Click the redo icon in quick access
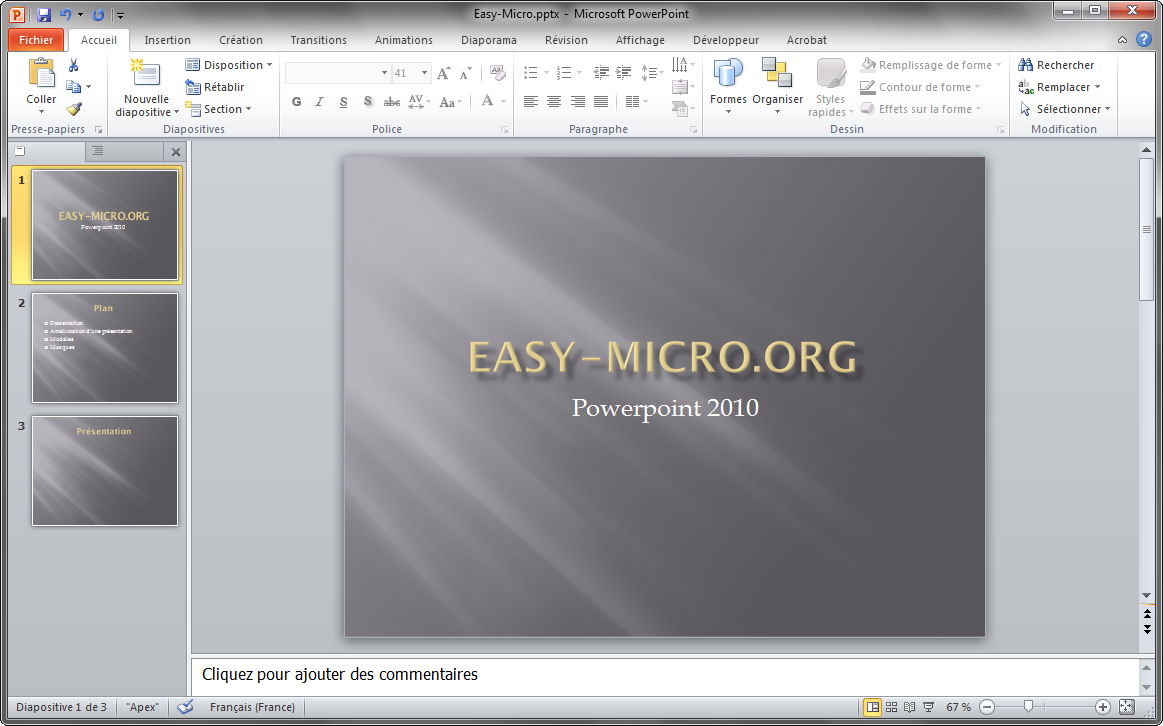 [x=98, y=14]
